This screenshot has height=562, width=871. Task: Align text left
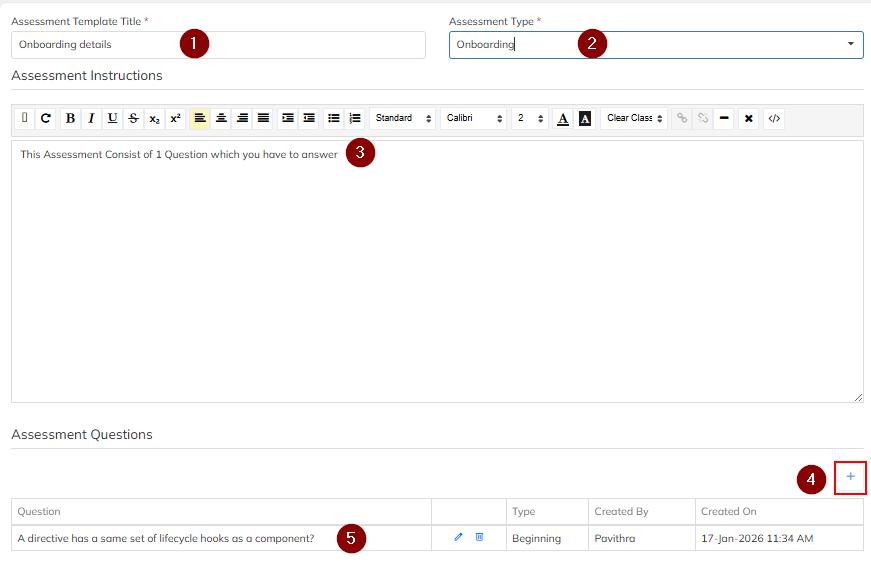[199, 118]
